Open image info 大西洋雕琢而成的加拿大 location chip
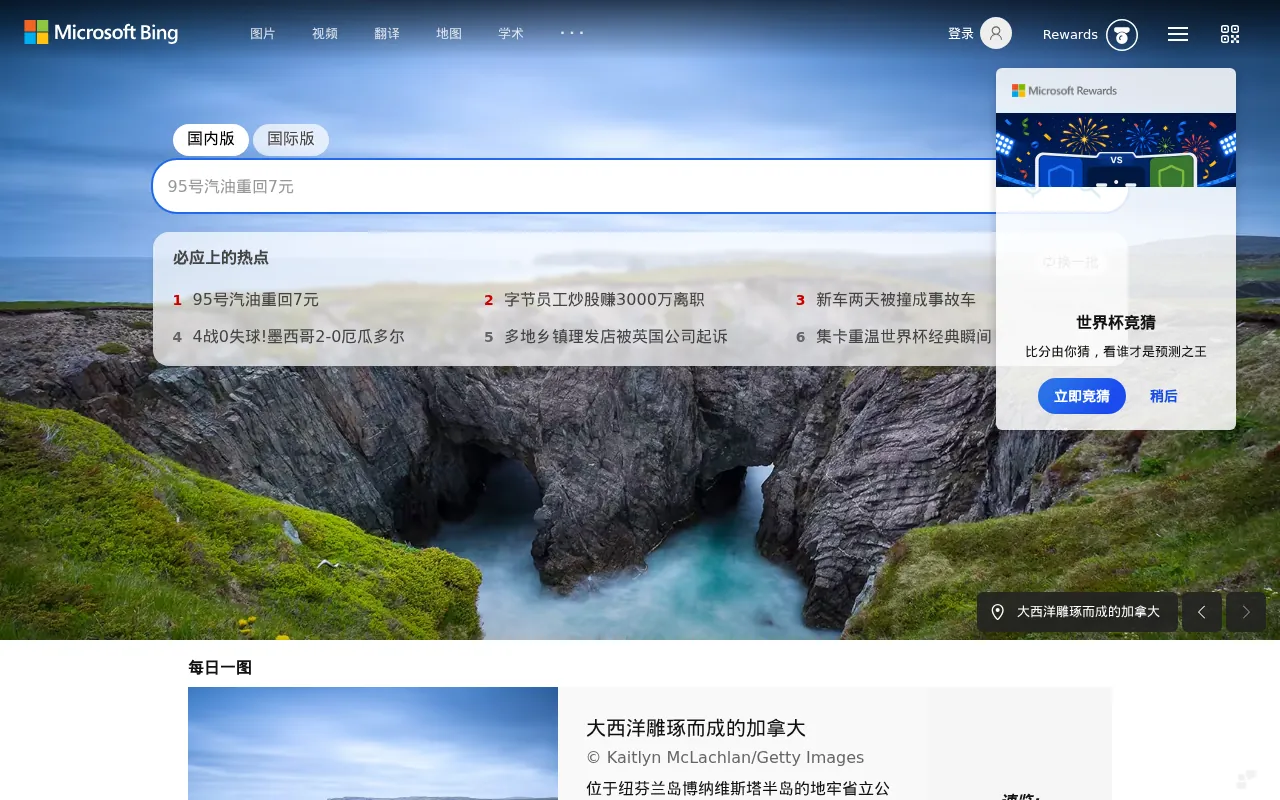This screenshot has width=1280, height=800. 1077,612
